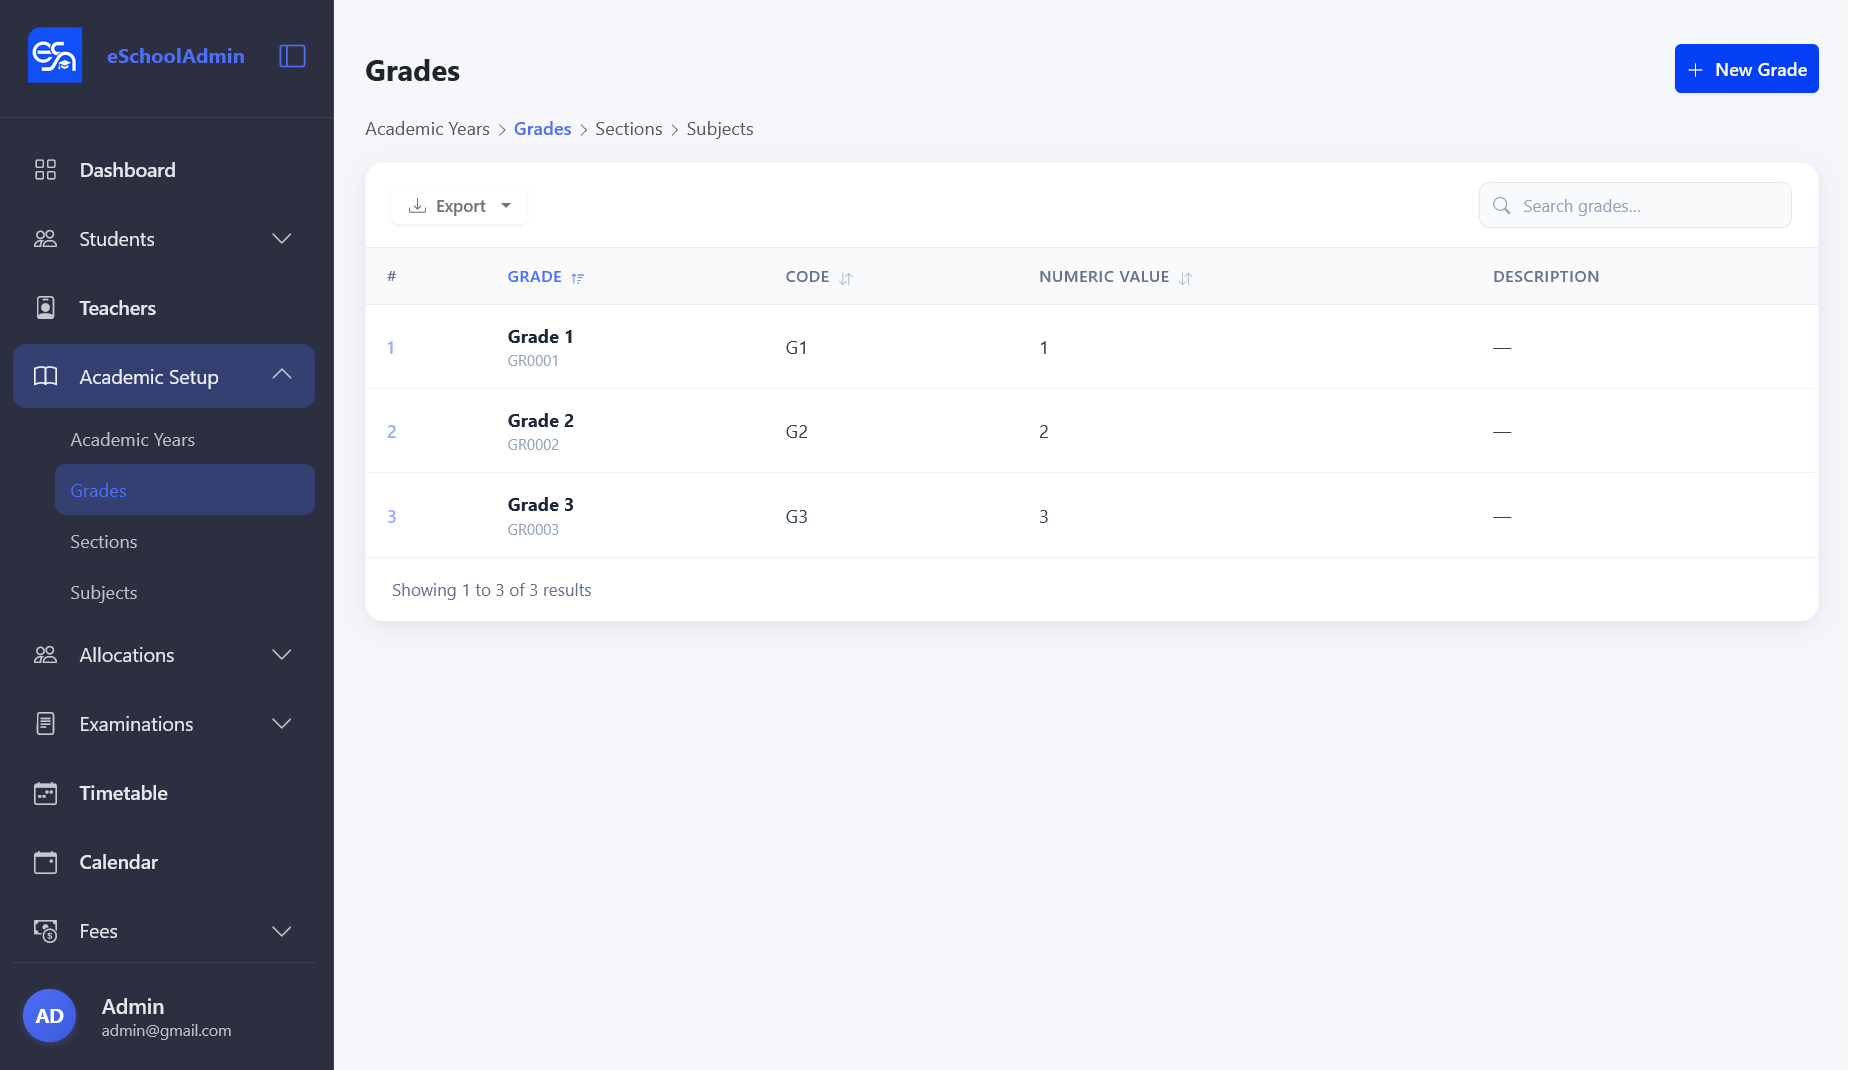Viewport: 1849px width, 1070px height.
Task: Collapse the sidebar with the panel toggle icon
Action: click(x=292, y=56)
